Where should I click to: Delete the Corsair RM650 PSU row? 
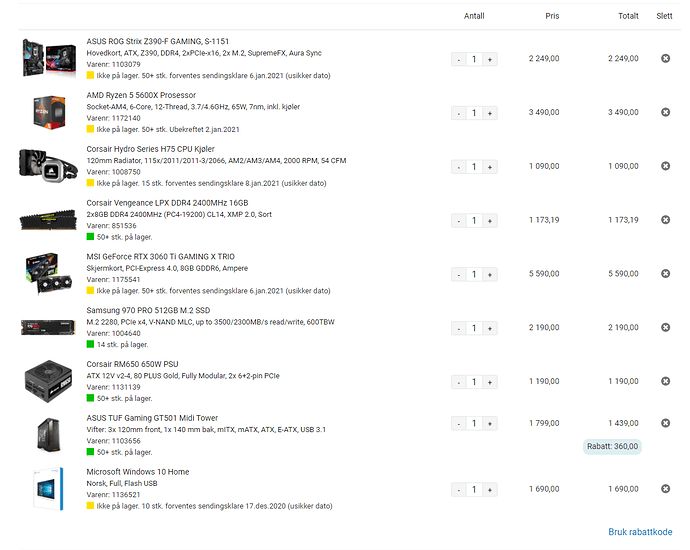[665, 381]
